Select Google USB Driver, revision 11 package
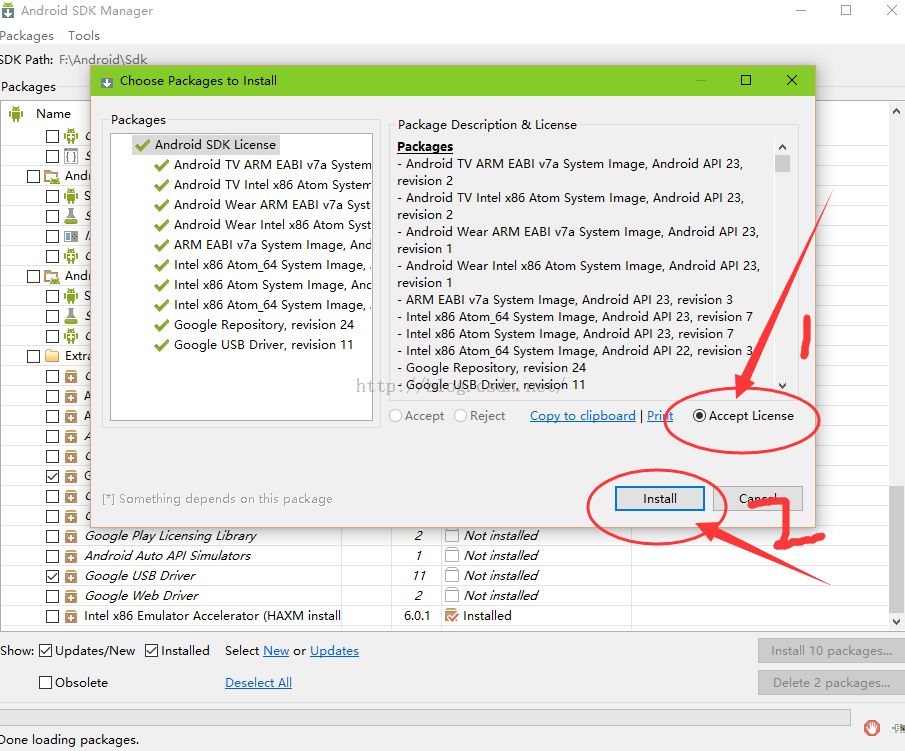 (x=263, y=345)
